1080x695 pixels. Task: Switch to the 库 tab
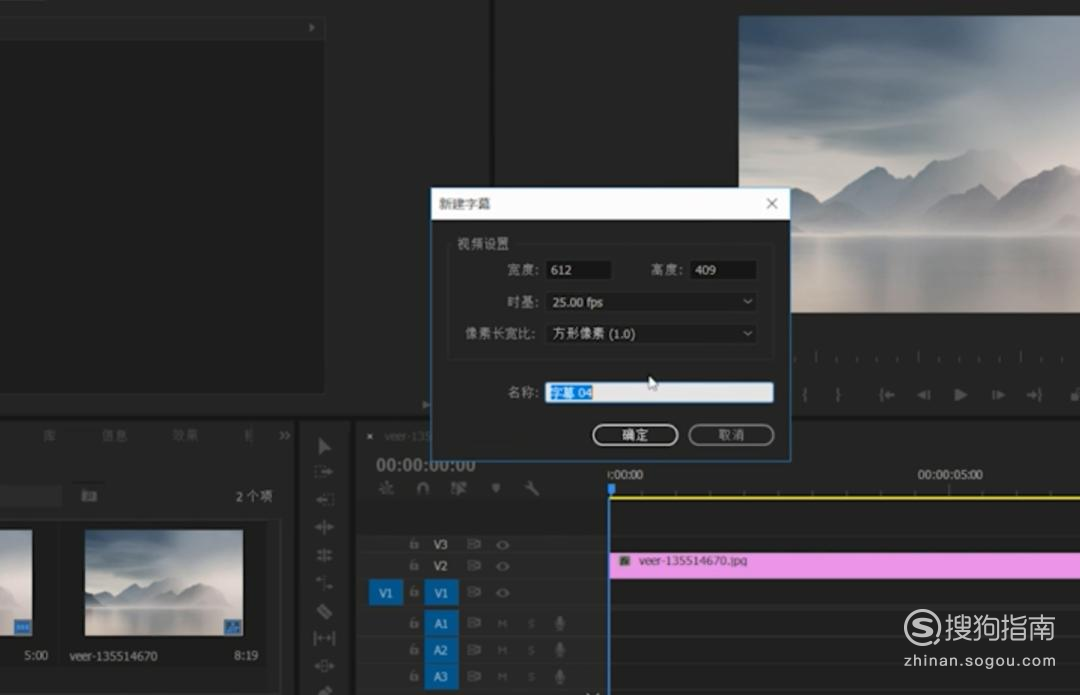pos(50,435)
